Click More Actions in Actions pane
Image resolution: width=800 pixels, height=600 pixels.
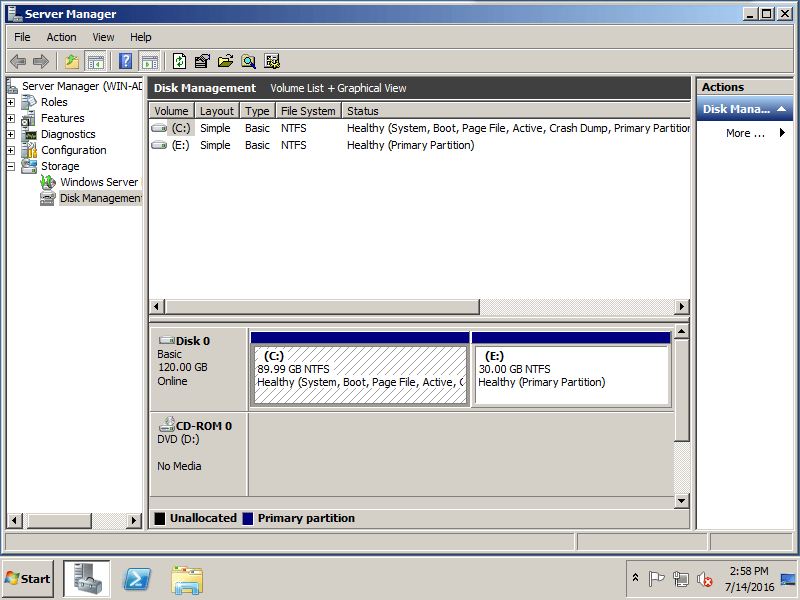click(745, 133)
